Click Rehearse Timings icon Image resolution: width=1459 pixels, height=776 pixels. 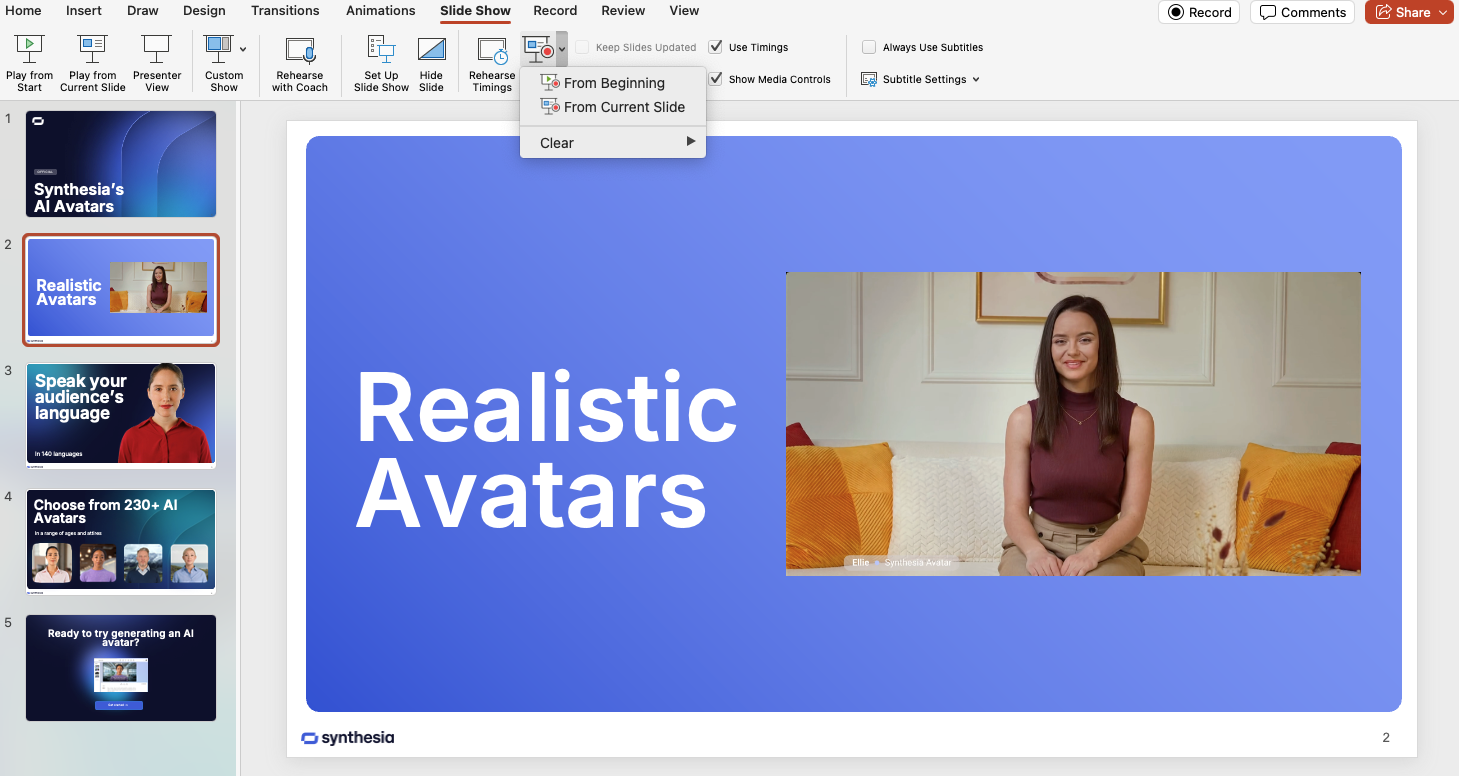tap(492, 50)
